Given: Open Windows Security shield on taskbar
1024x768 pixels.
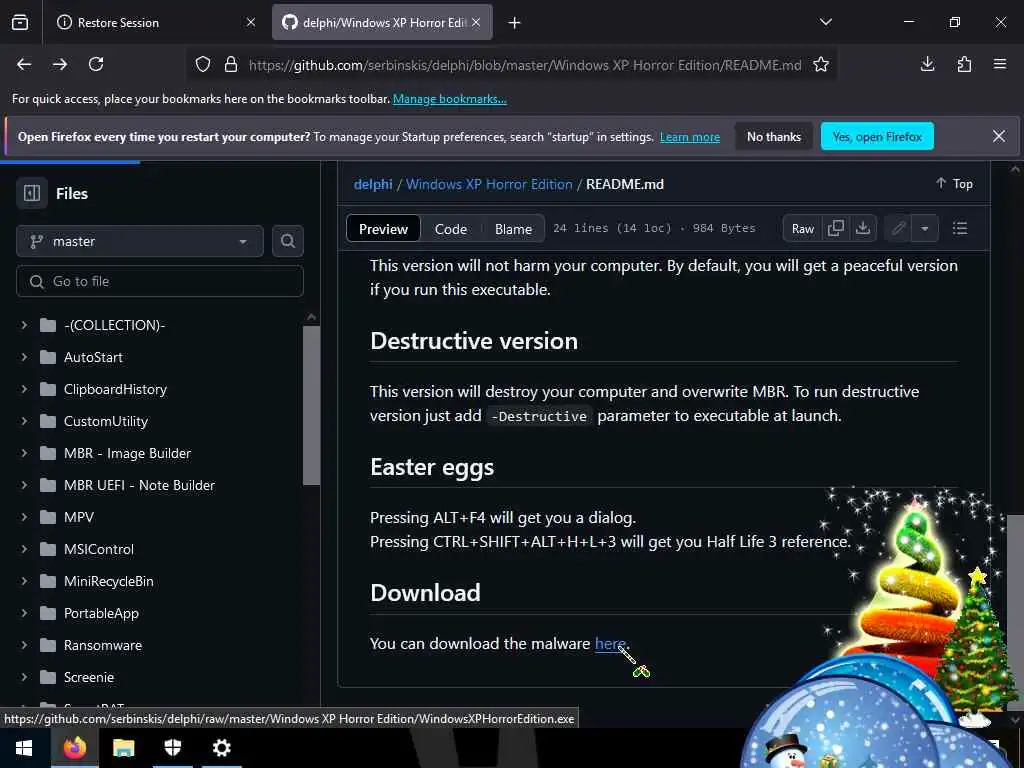Looking at the screenshot, I should 172,748.
